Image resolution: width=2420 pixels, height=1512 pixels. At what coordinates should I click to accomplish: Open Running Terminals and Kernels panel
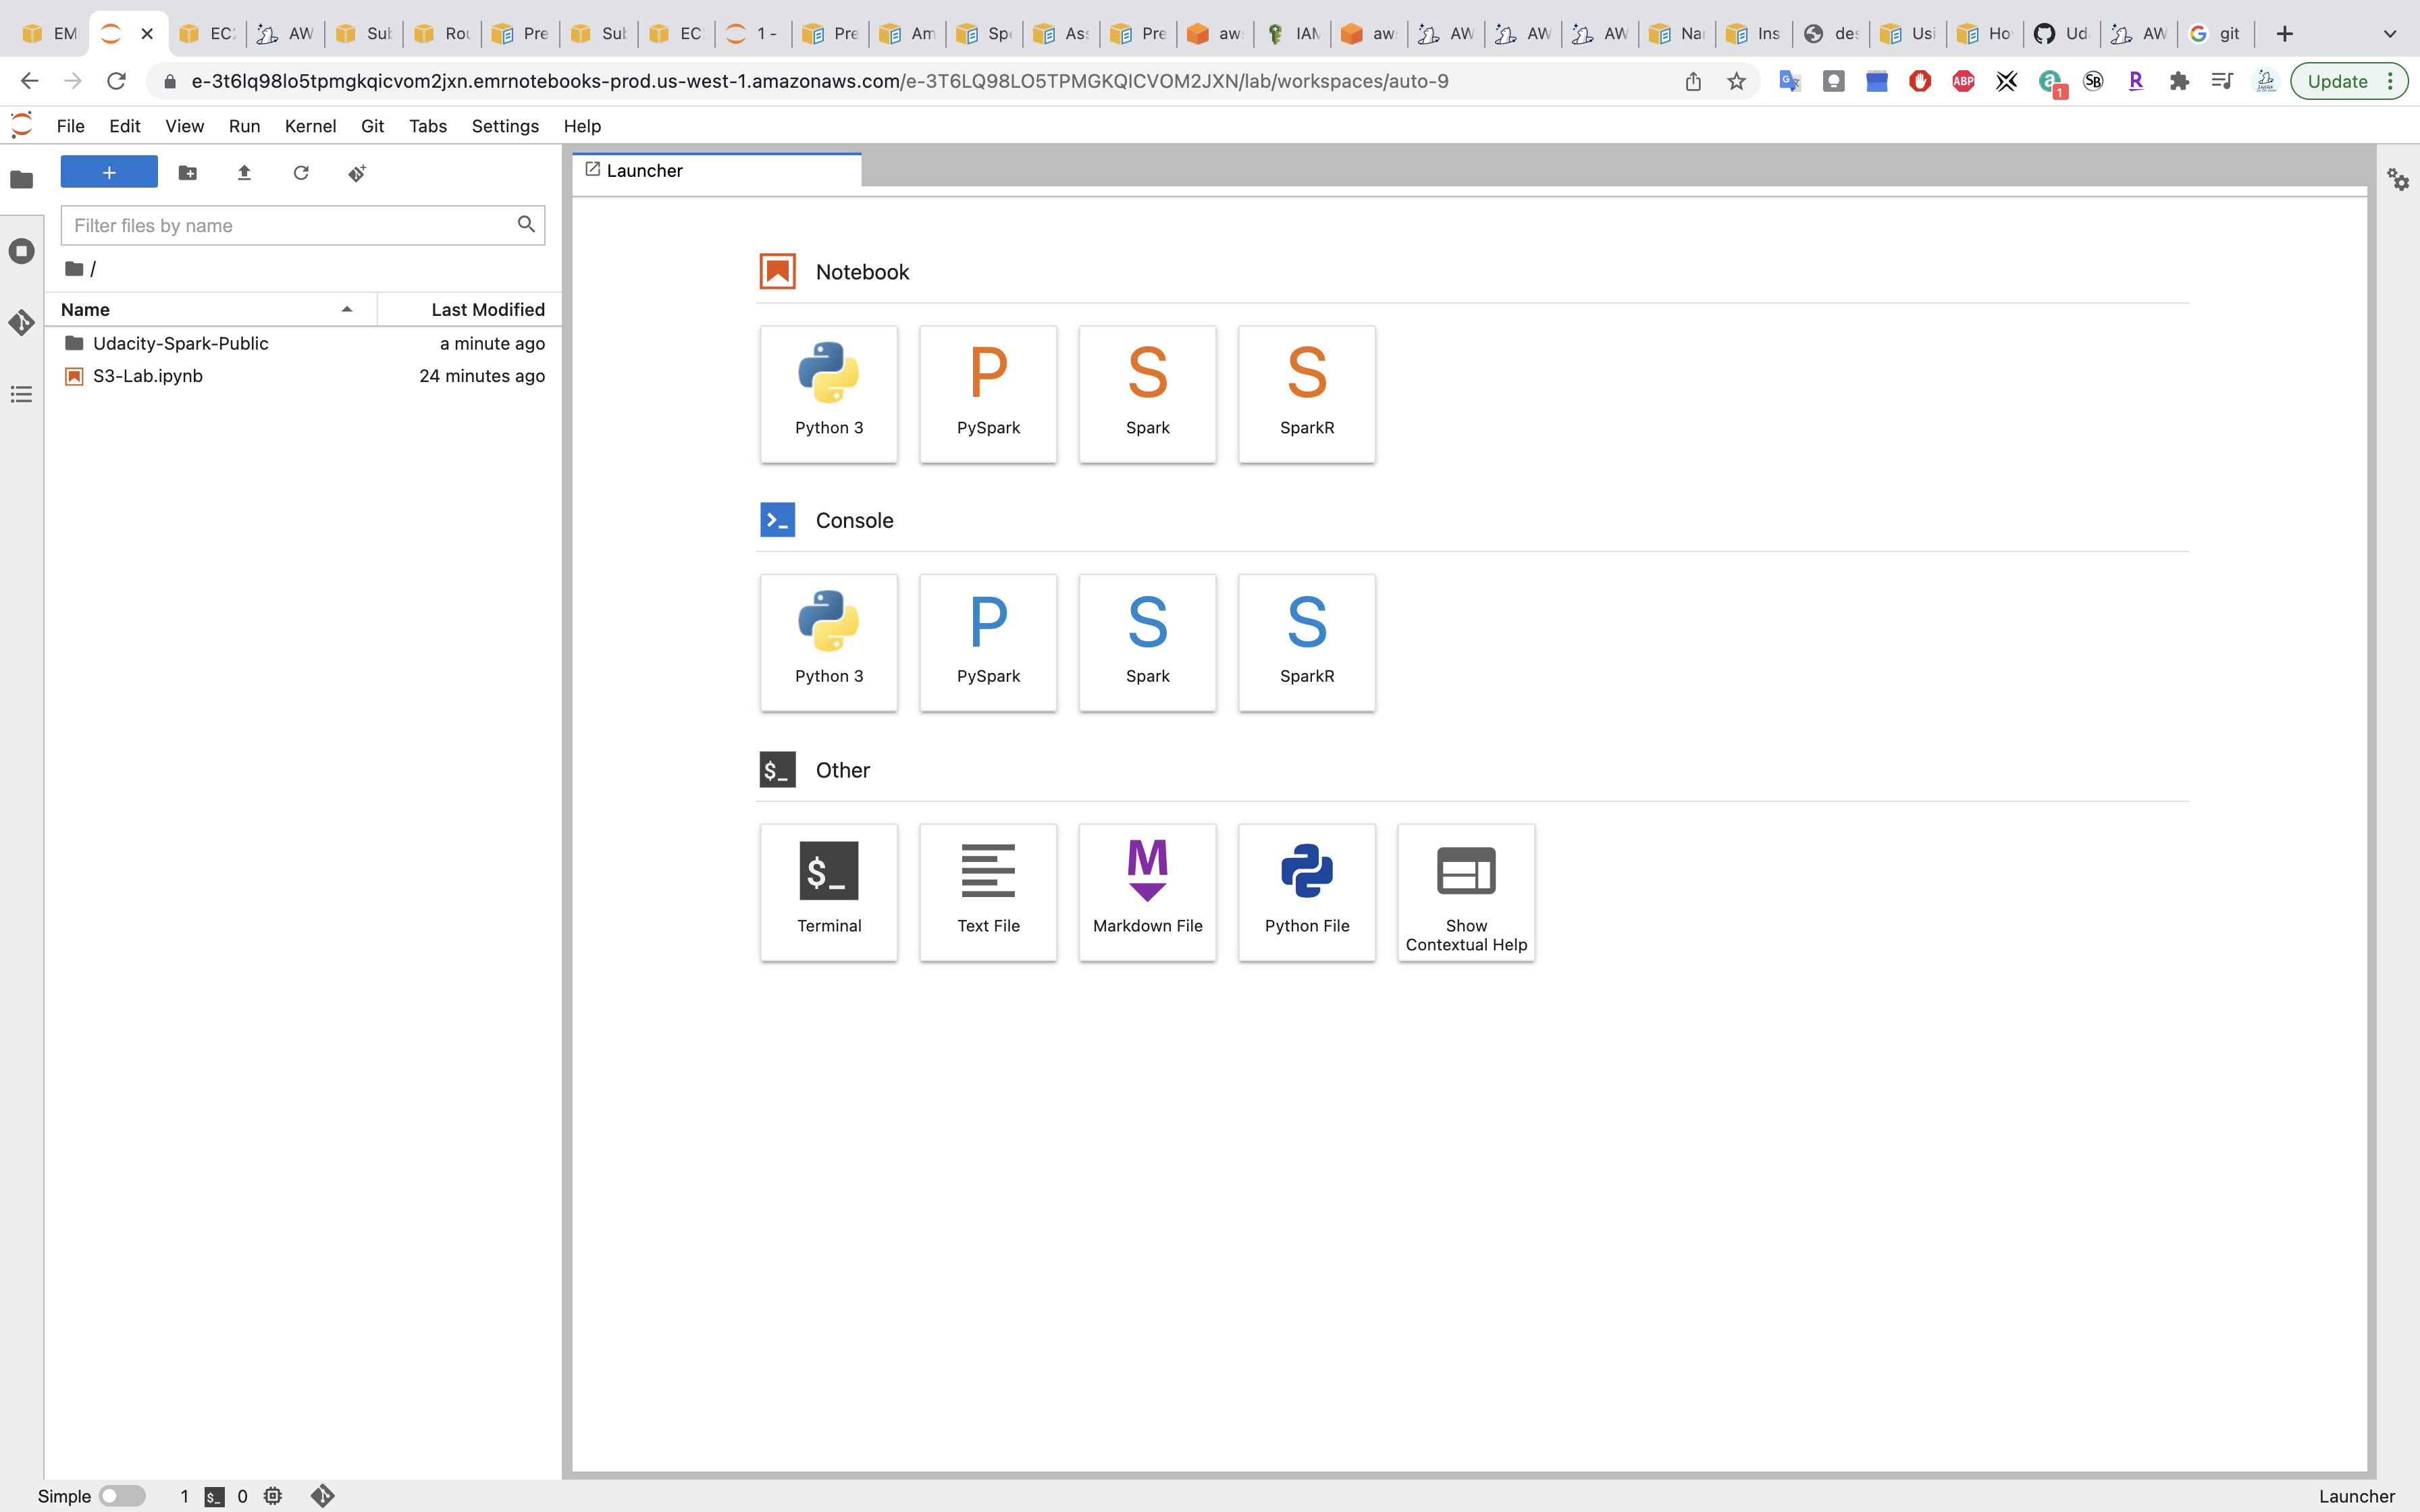[21, 251]
